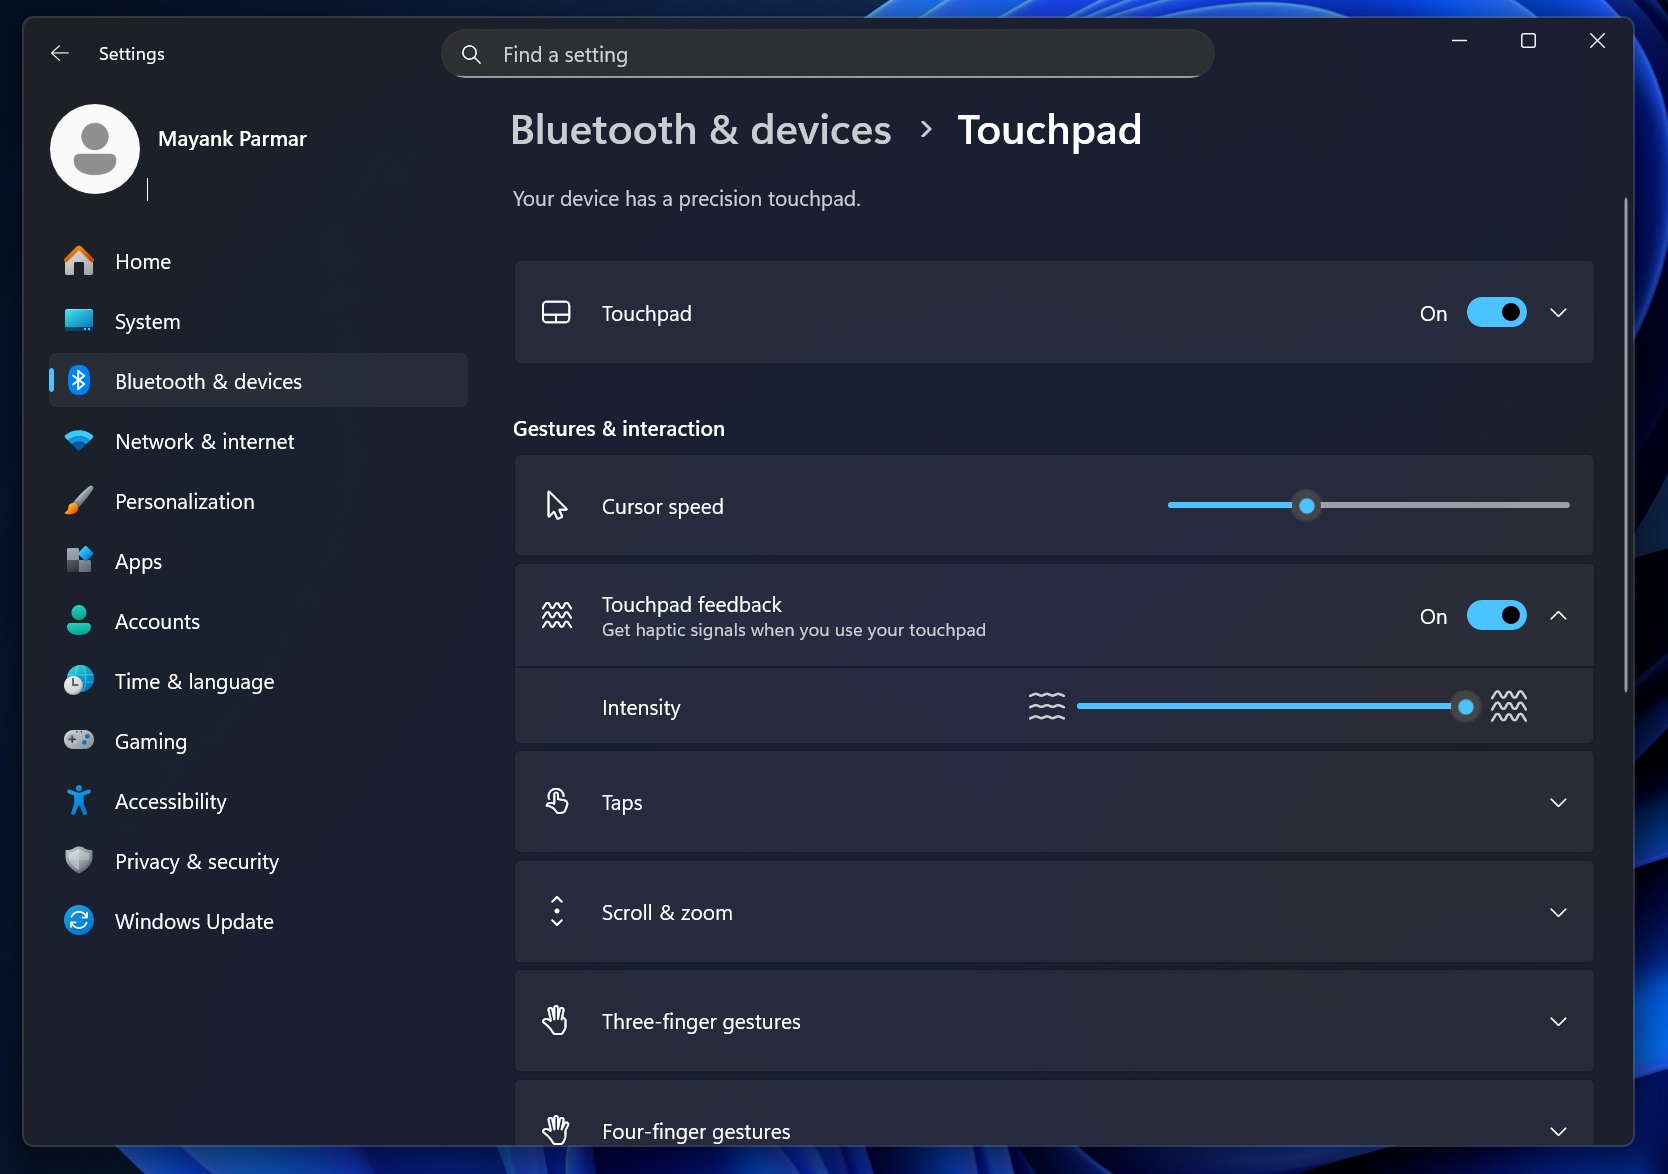The width and height of the screenshot is (1668, 1174).
Task: Disable Touchpad feedback
Action: click(1496, 615)
